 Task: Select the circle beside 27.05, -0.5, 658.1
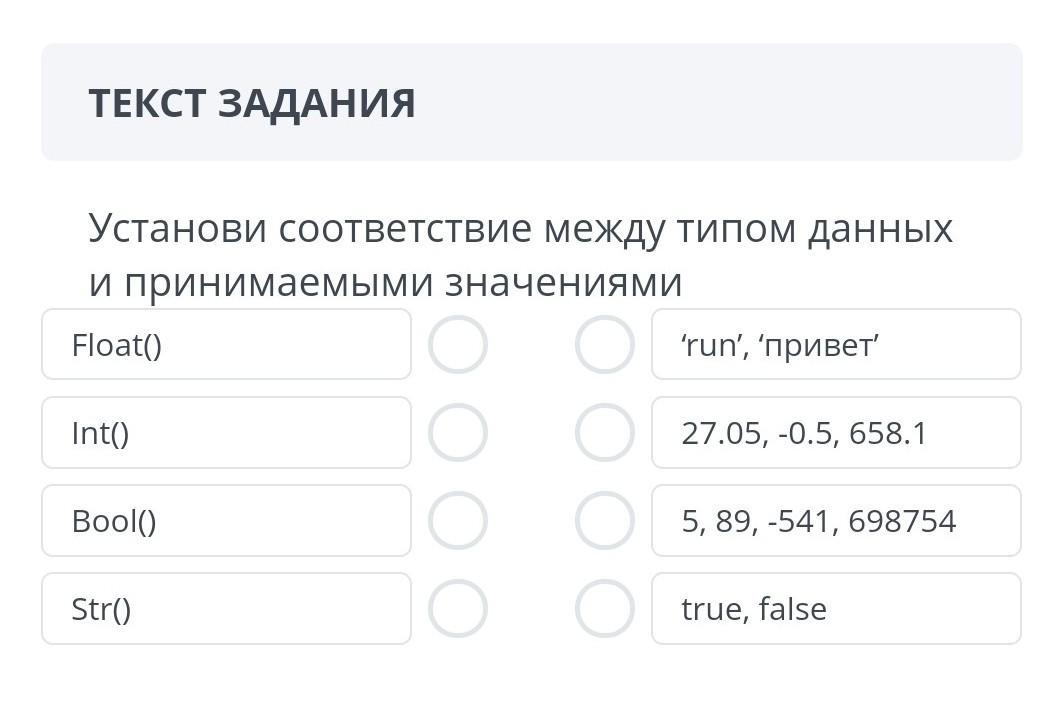point(605,433)
